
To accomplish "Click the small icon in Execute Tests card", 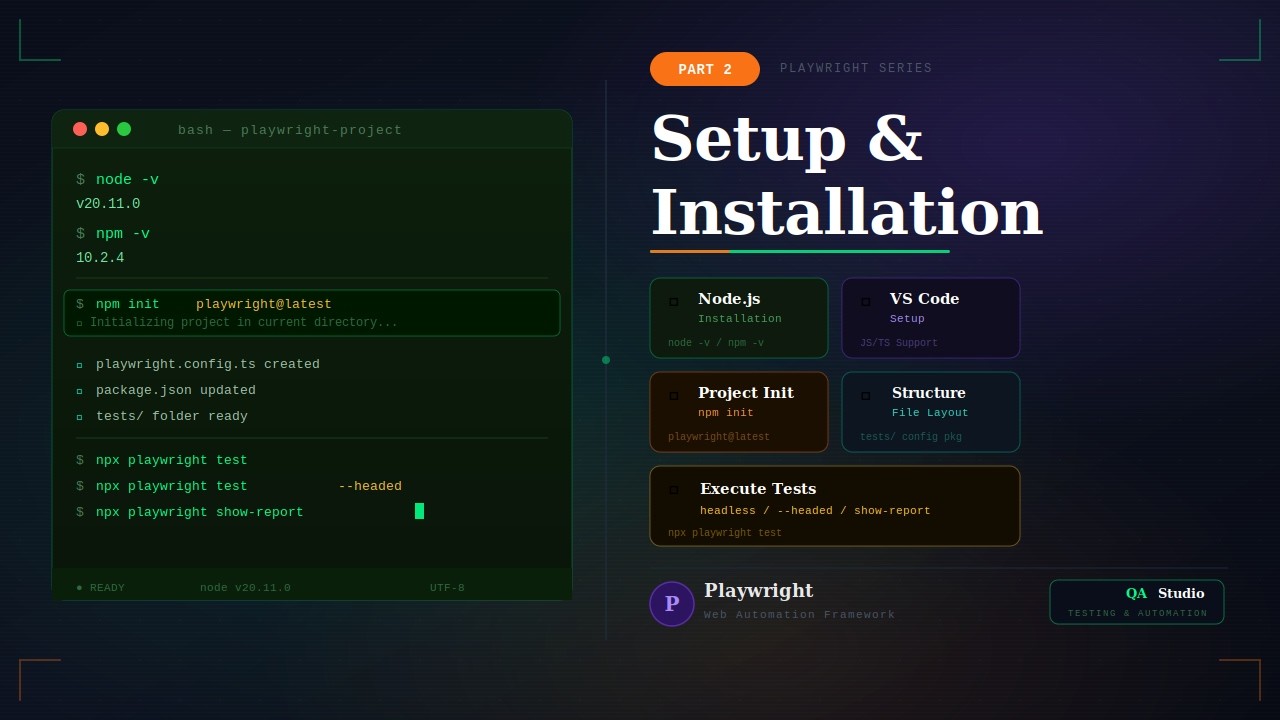I will [x=674, y=490].
